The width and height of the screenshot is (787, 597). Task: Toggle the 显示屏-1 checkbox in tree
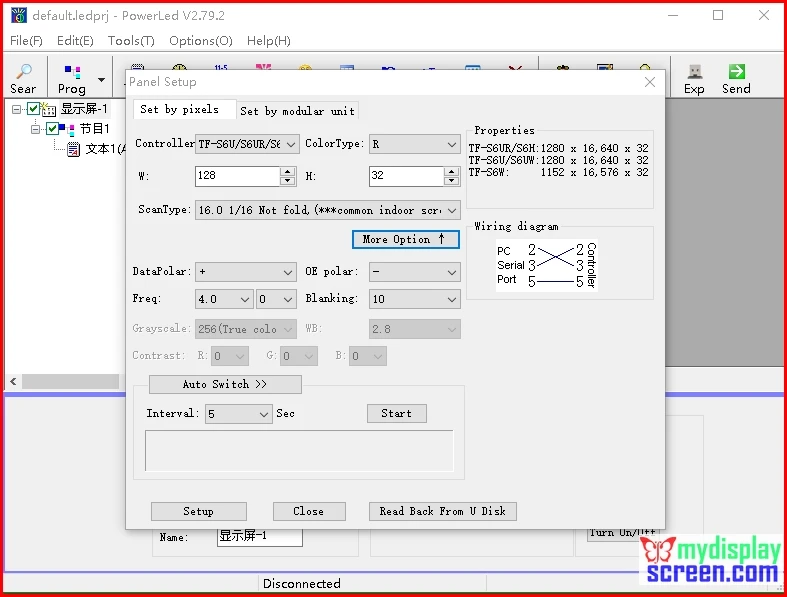33,108
